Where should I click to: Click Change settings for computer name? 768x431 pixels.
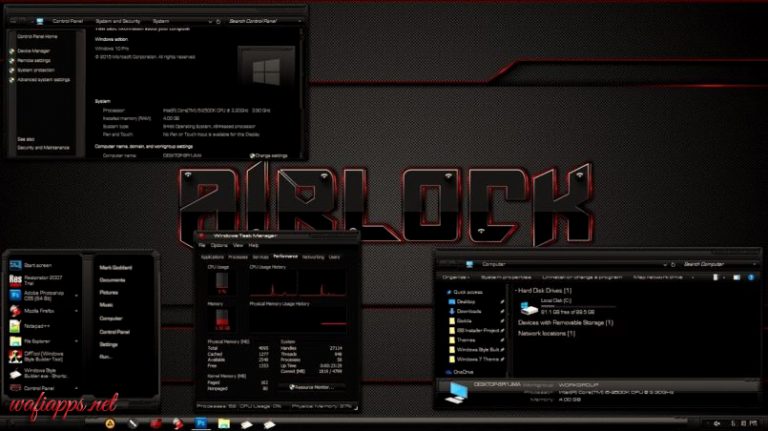pyautogui.click(x=268, y=156)
